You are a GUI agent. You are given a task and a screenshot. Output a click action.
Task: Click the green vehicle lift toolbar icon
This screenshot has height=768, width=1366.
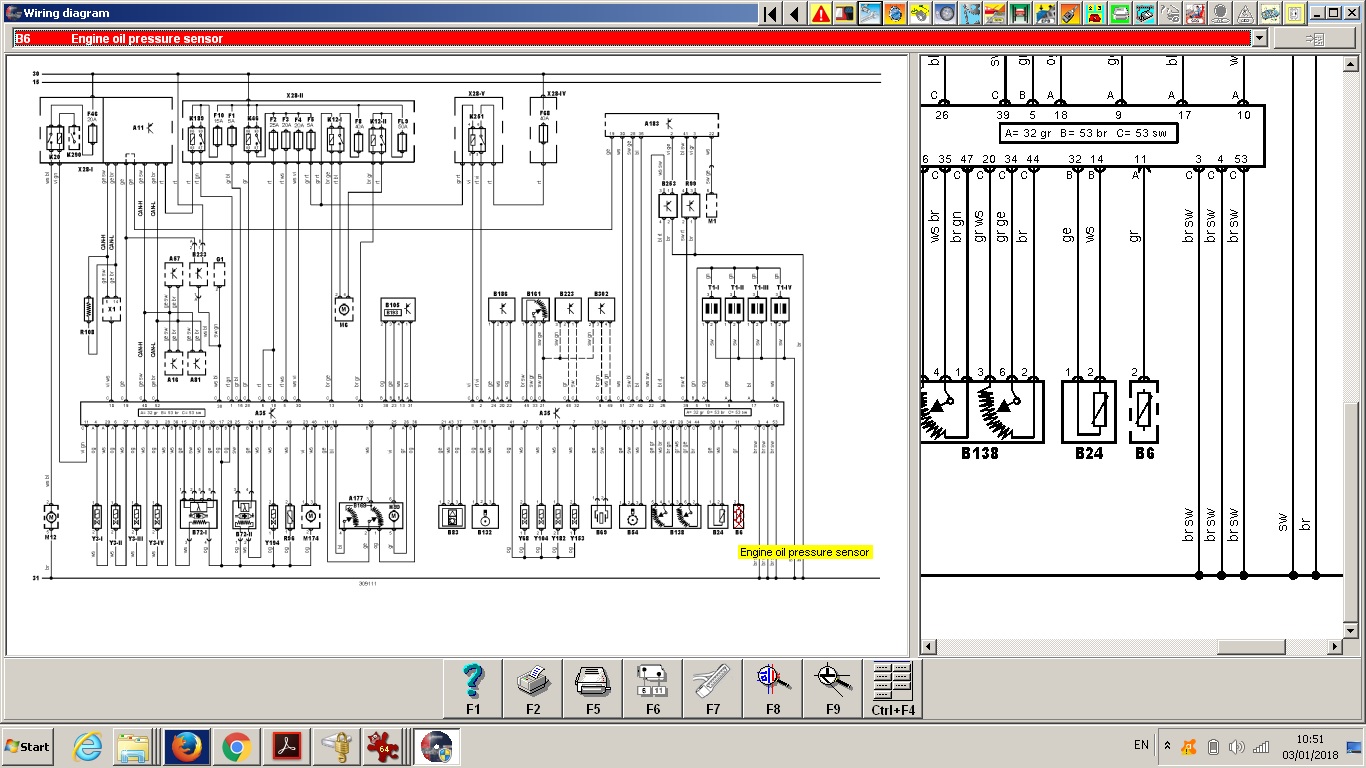1019,14
